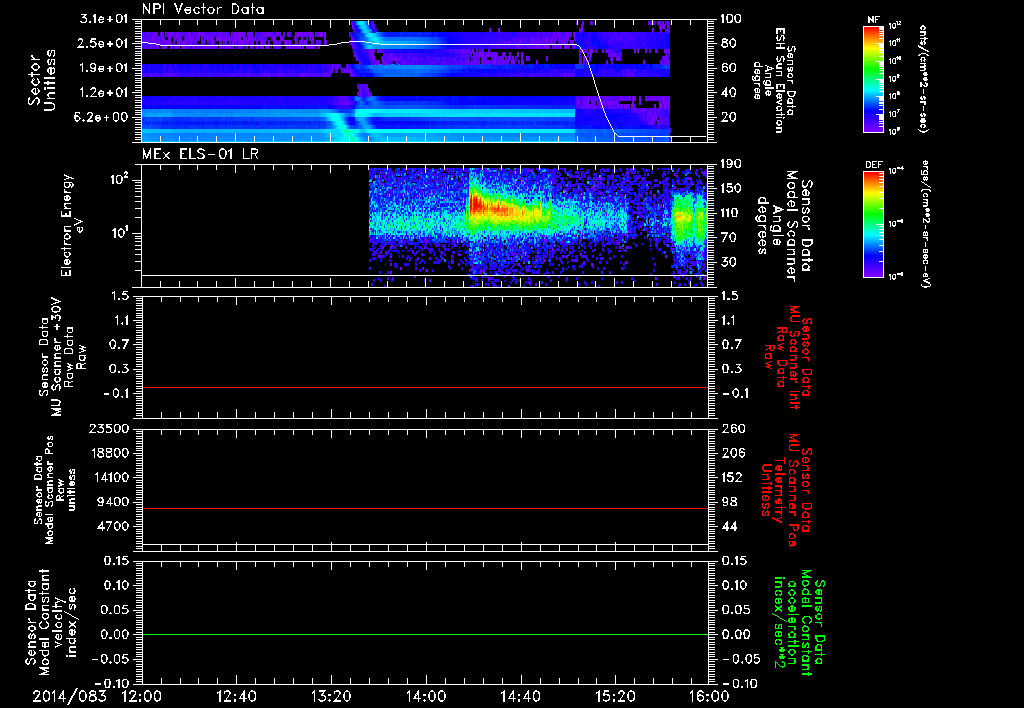Click the "1.9e+01" sector tick label
The image size is (1024, 708).
104,68
